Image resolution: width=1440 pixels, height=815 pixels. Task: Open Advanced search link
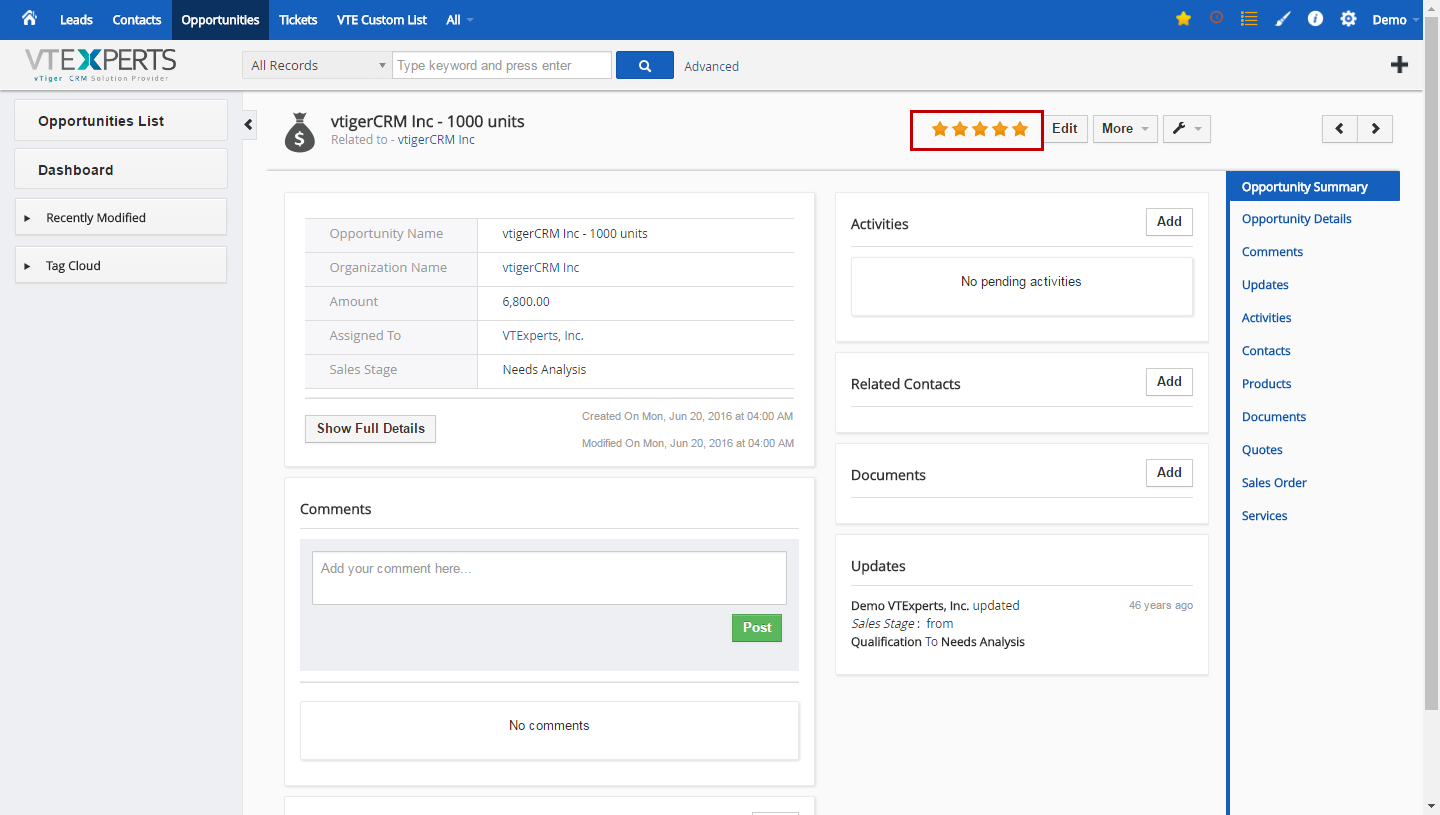coord(711,66)
